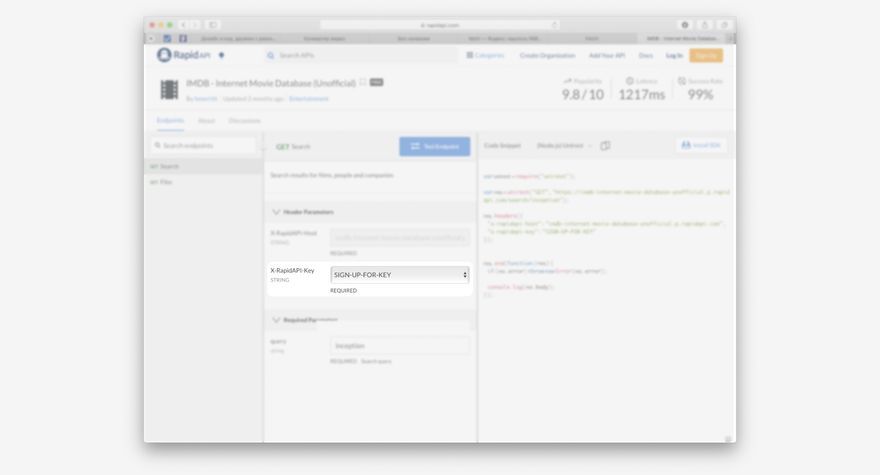The width and height of the screenshot is (880, 475).
Task: Open the Node.js code language dropdown
Action: (564, 145)
